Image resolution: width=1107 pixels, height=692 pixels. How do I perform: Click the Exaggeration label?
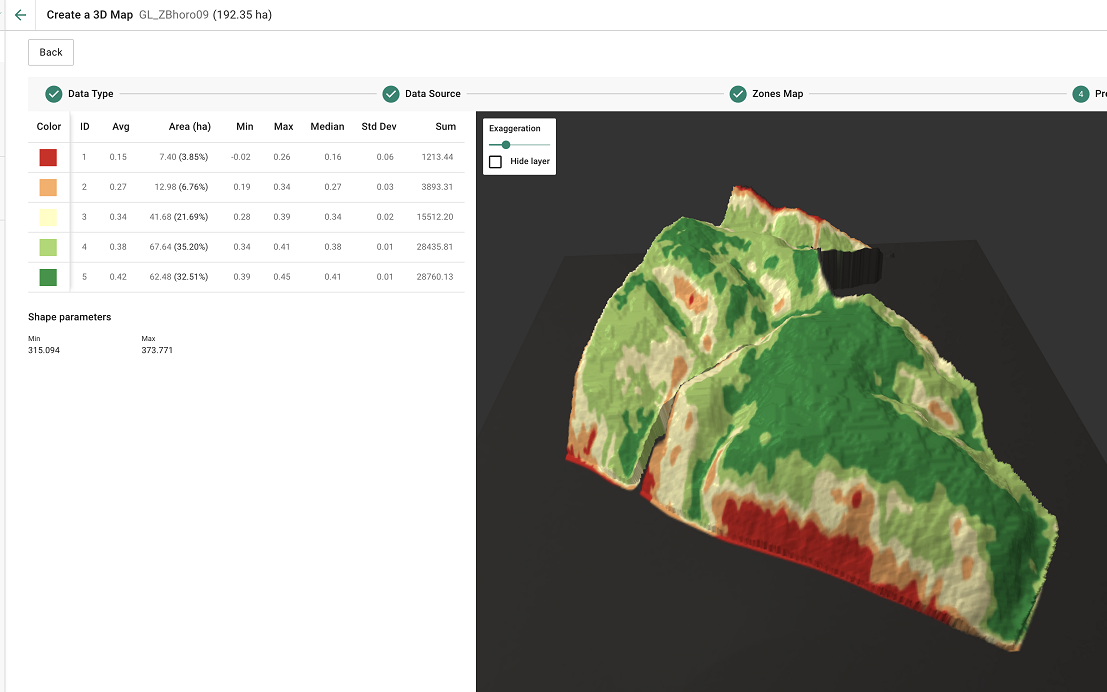point(515,129)
